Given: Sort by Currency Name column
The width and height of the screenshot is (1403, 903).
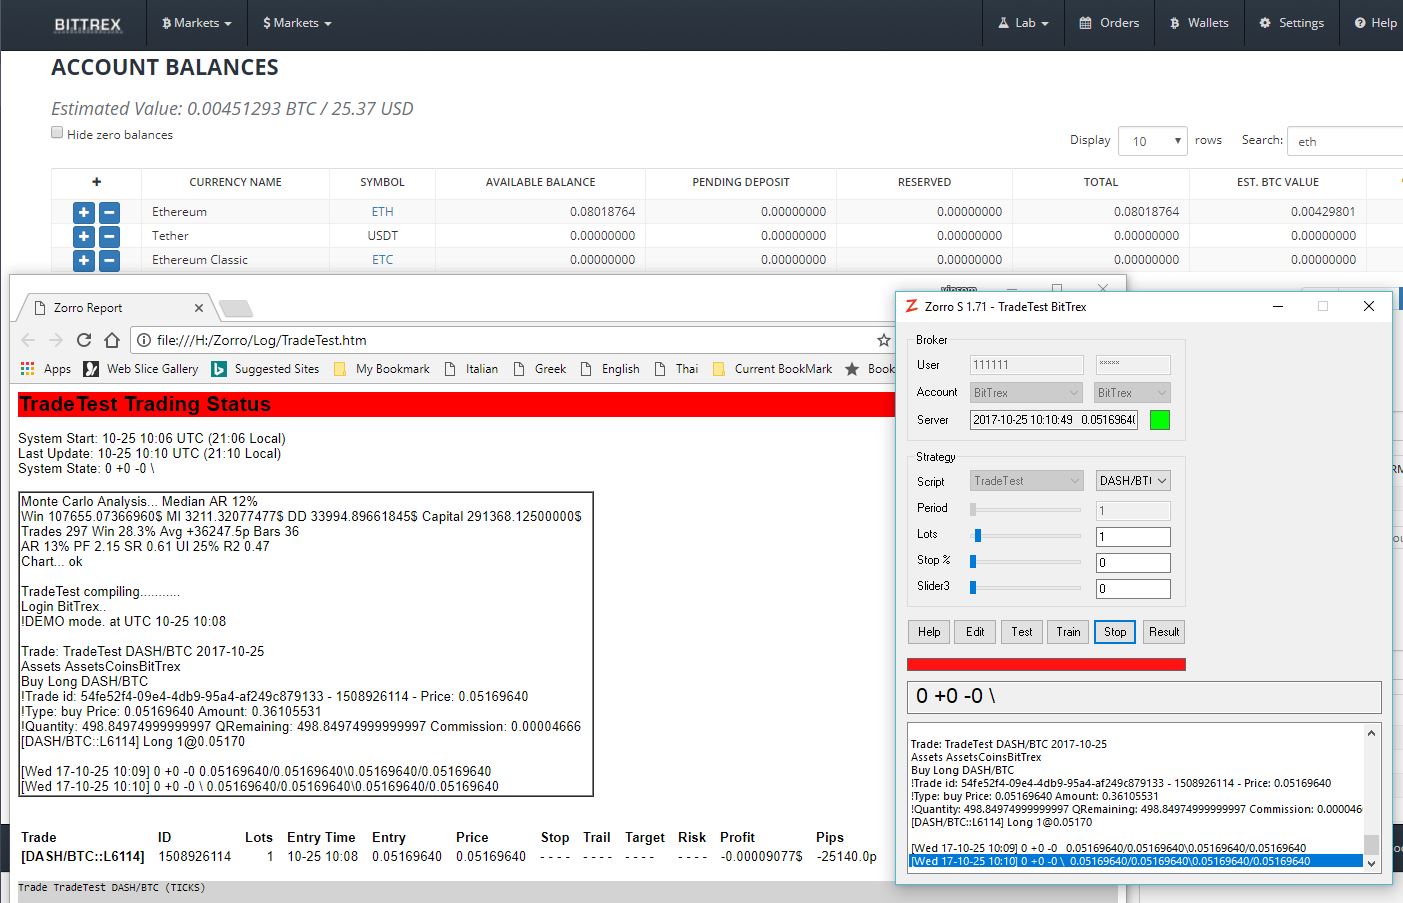Looking at the screenshot, I should pos(235,182).
